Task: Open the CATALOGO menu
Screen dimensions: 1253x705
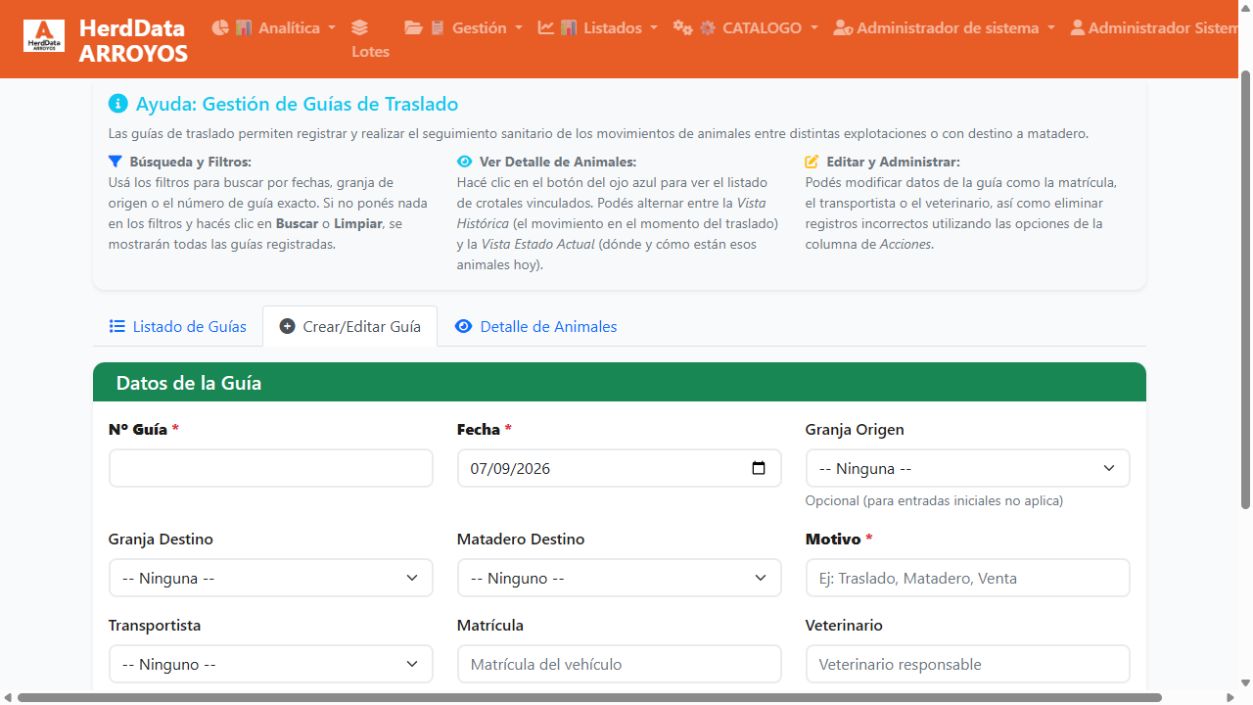Action: tap(745, 28)
